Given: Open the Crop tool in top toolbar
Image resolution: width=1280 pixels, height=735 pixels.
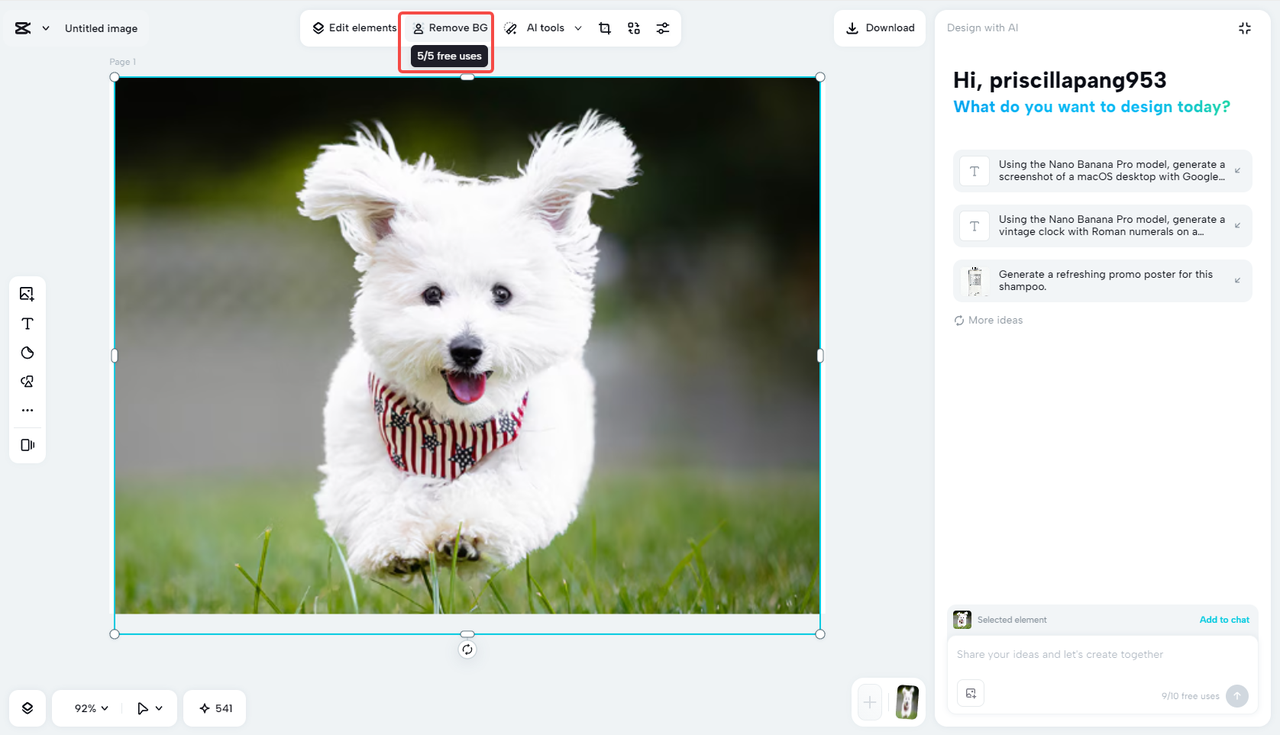Looking at the screenshot, I should click(x=604, y=28).
